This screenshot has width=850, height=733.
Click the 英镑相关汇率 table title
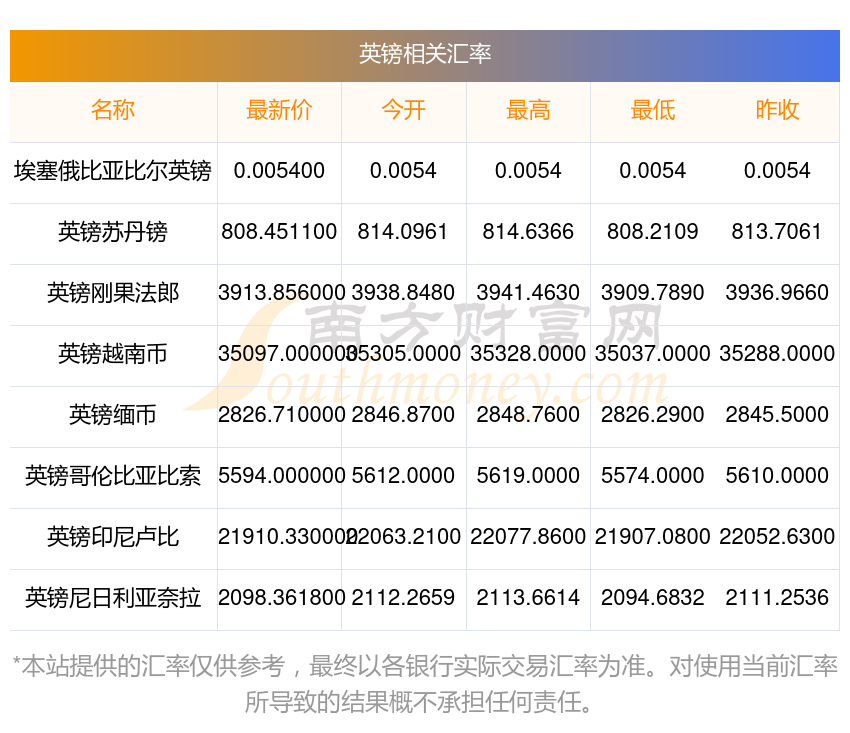pyautogui.click(x=425, y=54)
